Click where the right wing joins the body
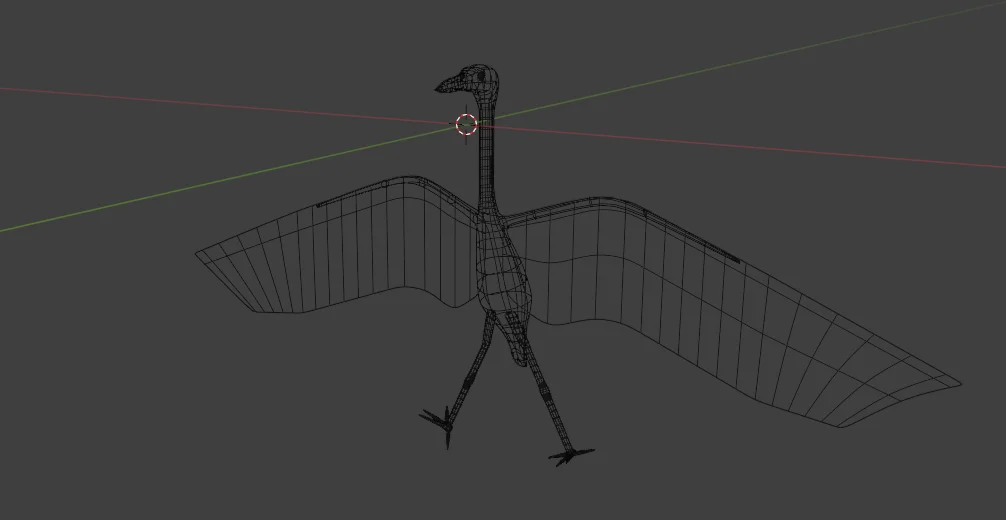This screenshot has width=1006, height=520. pos(522,222)
